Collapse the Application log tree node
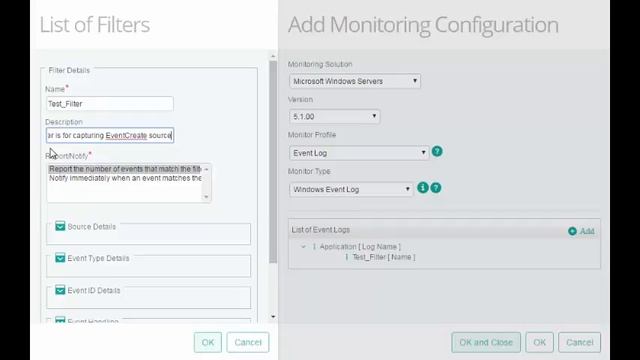 (303, 247)
